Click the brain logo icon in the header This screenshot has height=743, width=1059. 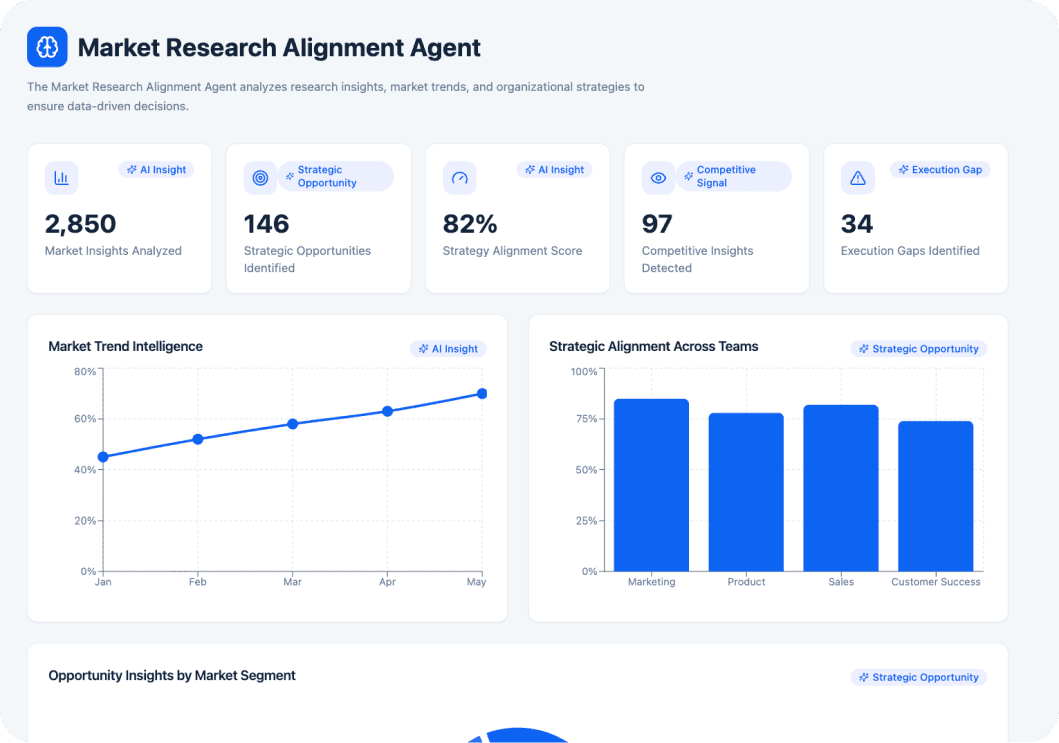[x=47, y=47]
